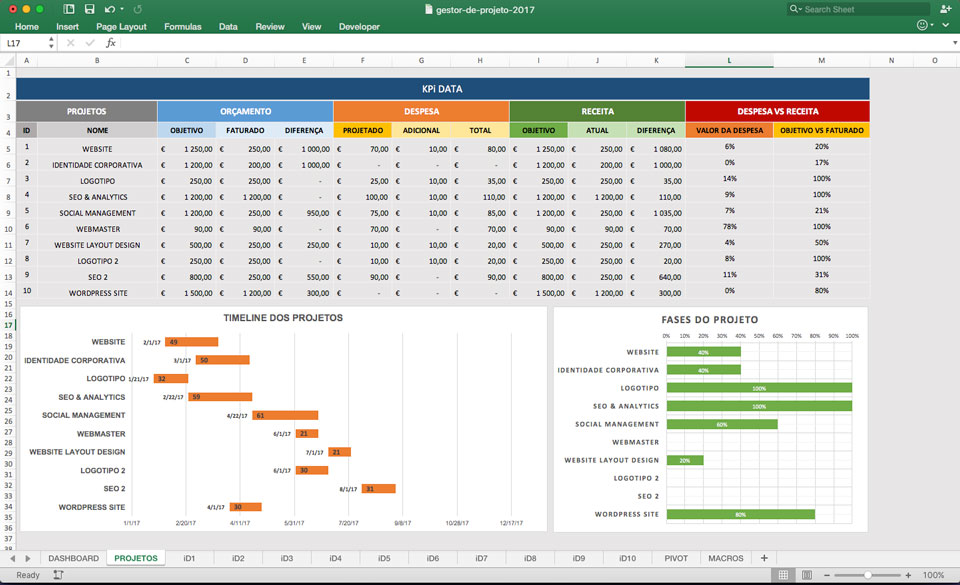Click the confirm entry checkmark icon

91,43
